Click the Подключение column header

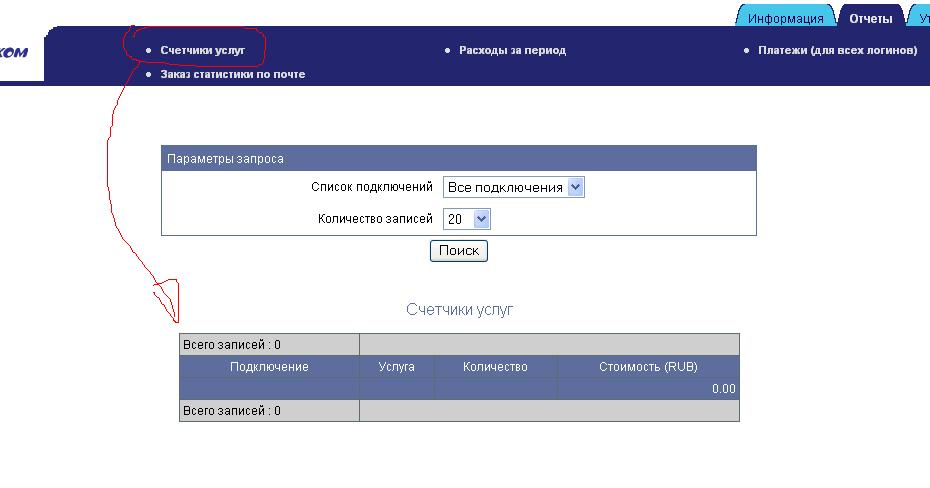(x=269, y=367)
